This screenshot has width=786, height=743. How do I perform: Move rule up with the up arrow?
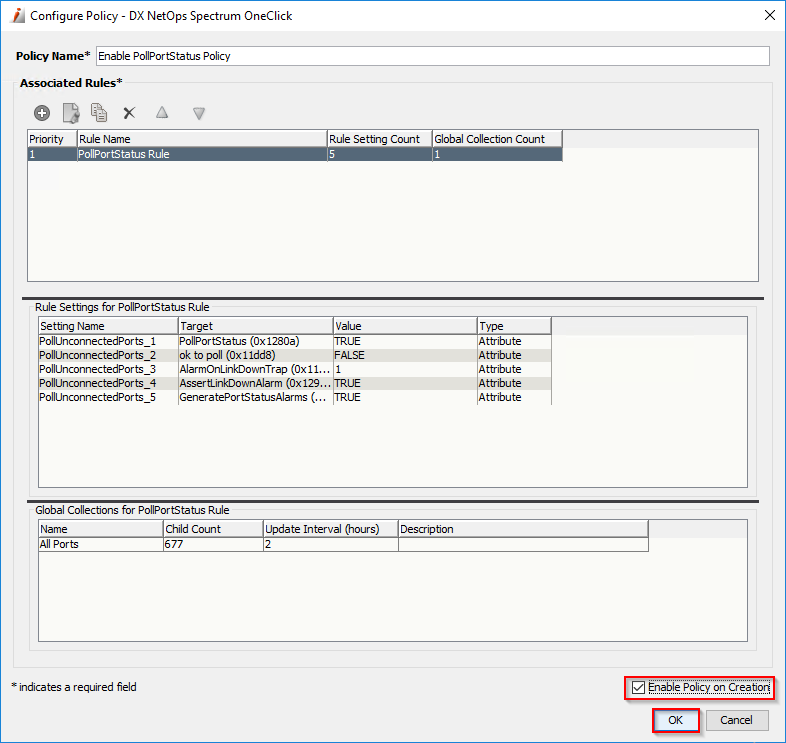(162, 113)
